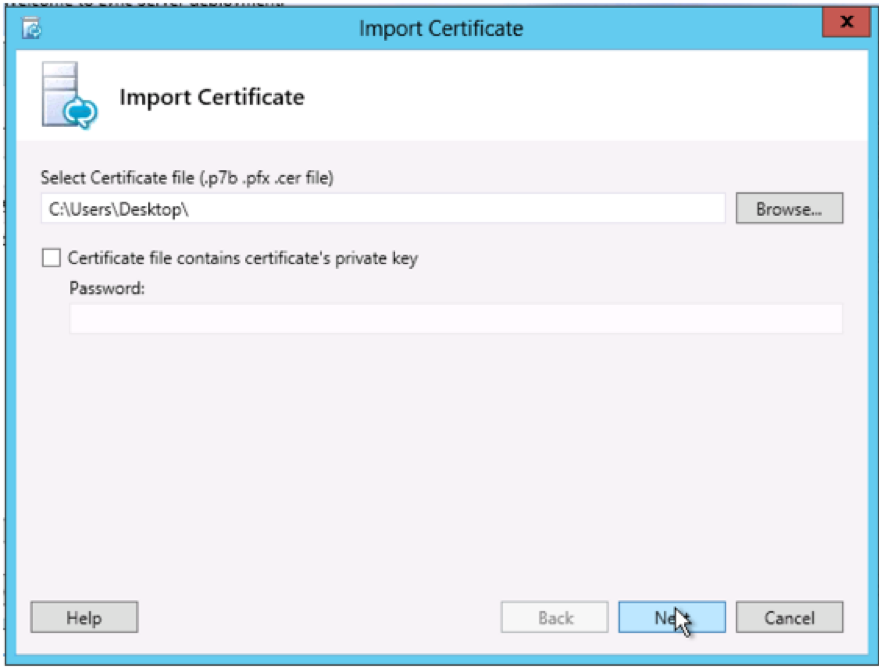
Task: Click the greyed-out Back button
Action: [x=554, y=618]
